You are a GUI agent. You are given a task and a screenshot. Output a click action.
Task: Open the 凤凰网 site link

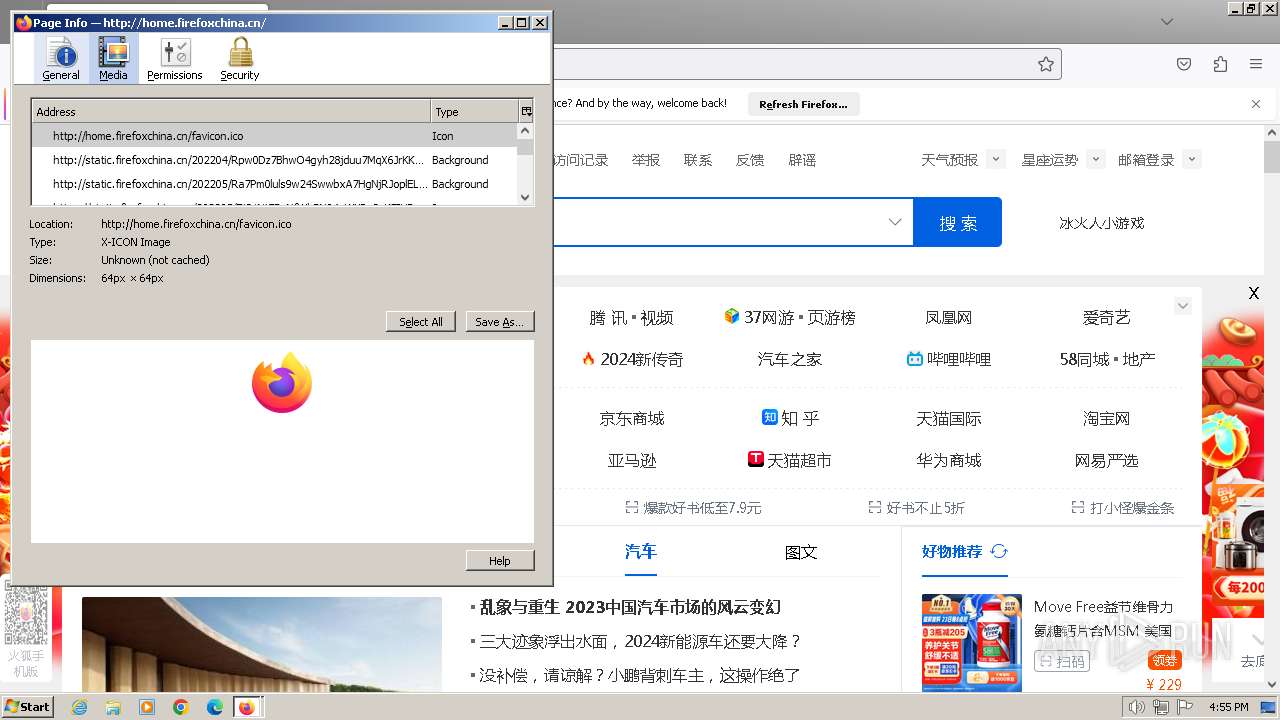click(x=949, y=318)
